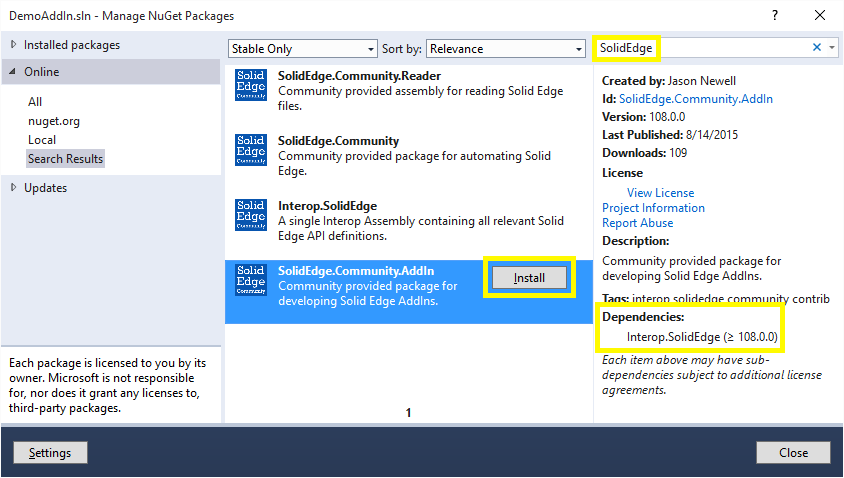Open the Sort by Relevance dropdown
This screenshot has height=478, width=844.
pos(505,48)
